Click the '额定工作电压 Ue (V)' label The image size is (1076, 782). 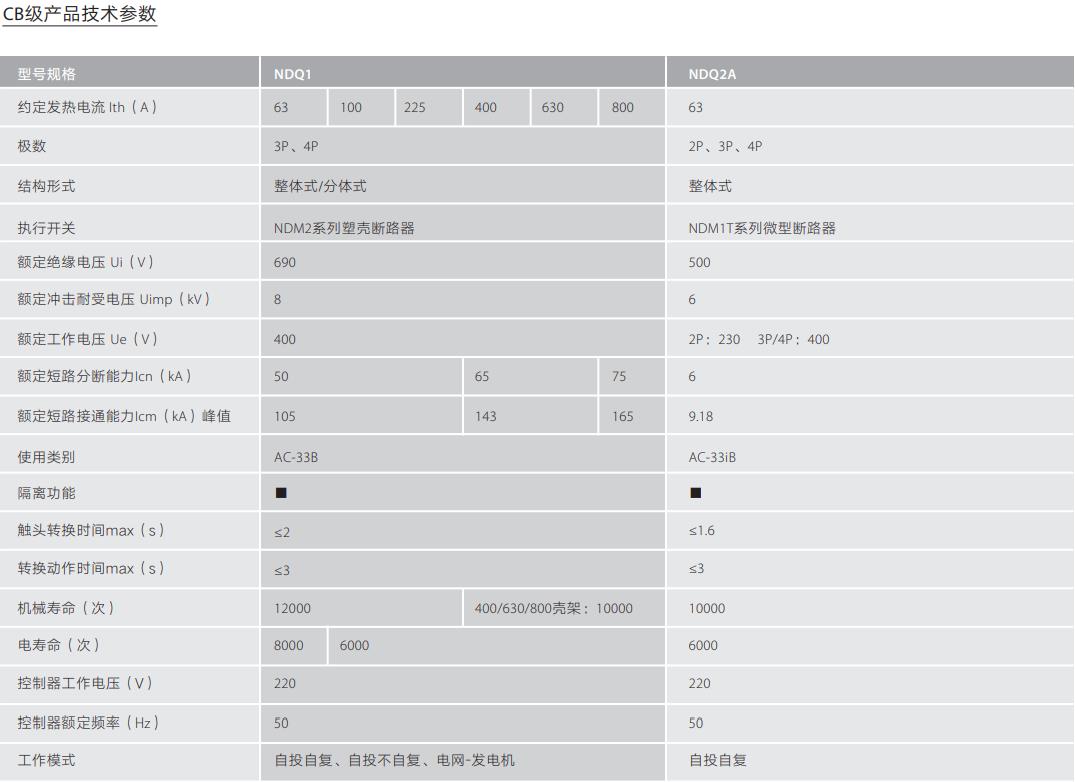point(88,339)
